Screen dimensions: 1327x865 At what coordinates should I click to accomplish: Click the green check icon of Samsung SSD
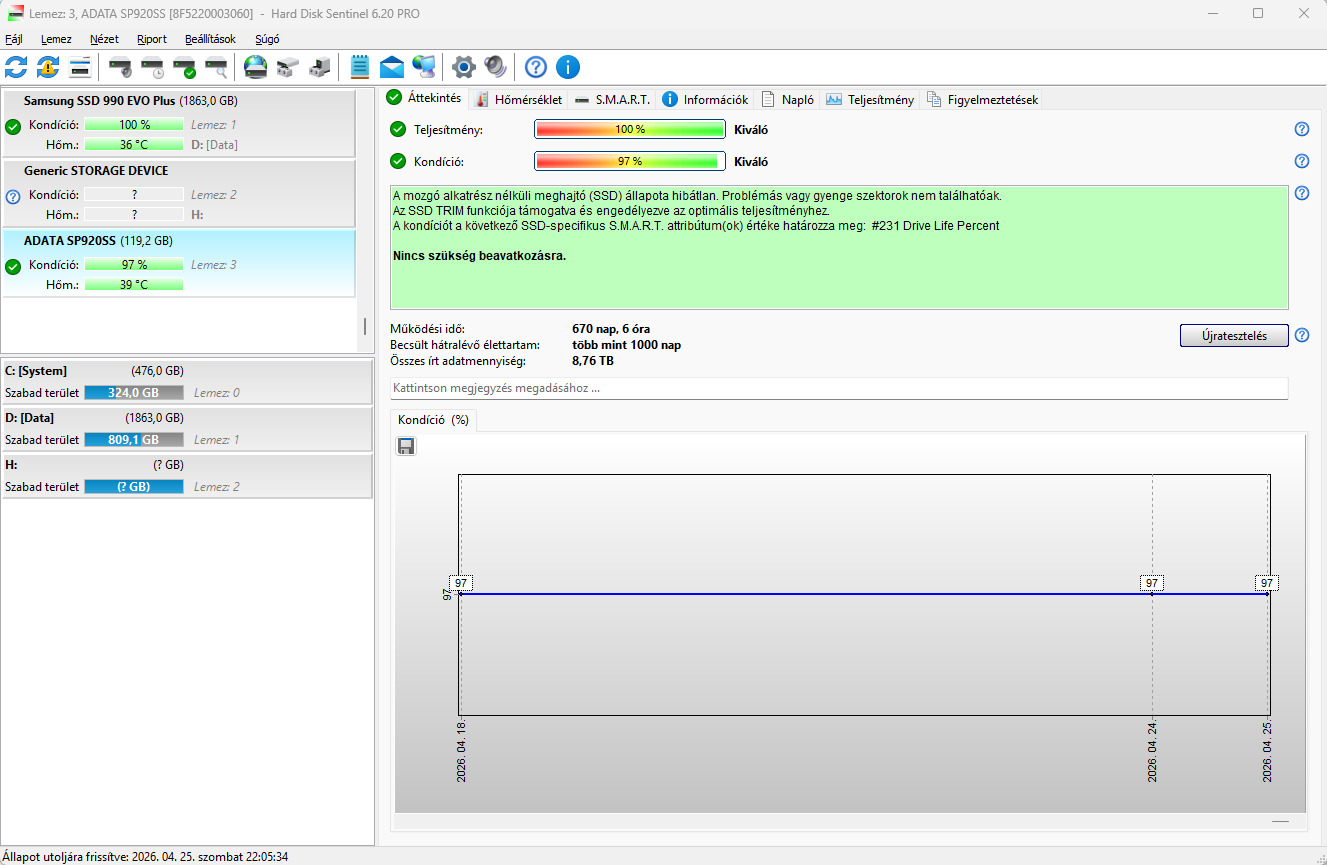[13, 126]
